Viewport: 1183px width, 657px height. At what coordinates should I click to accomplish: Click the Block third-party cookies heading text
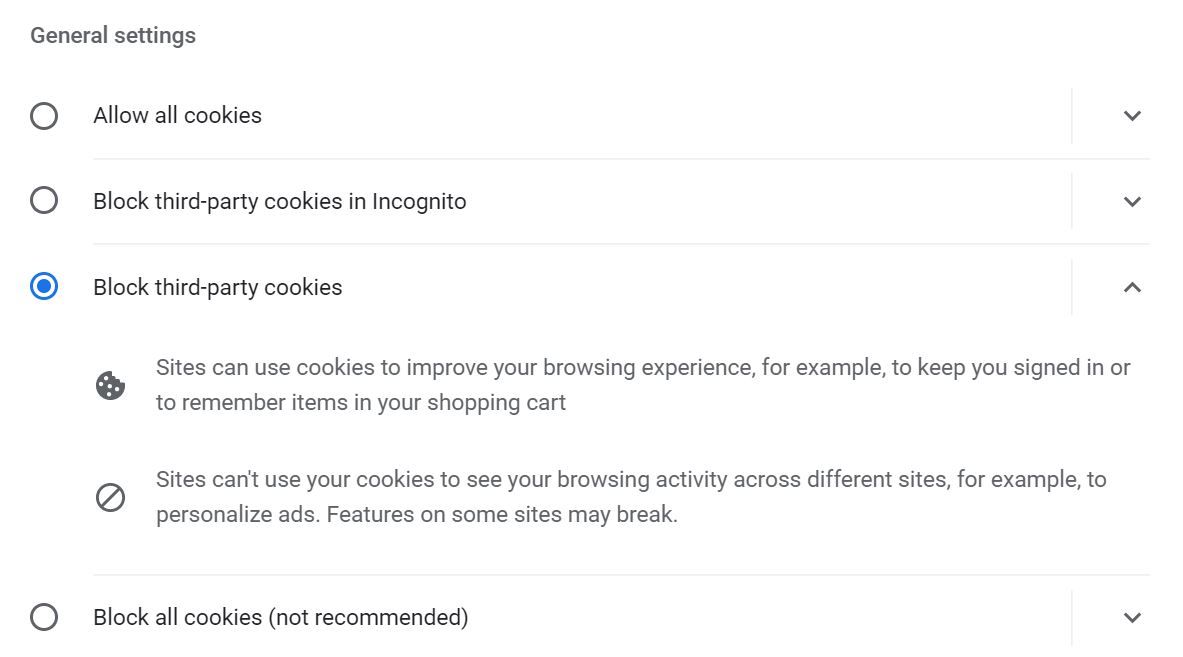(218, 287)
